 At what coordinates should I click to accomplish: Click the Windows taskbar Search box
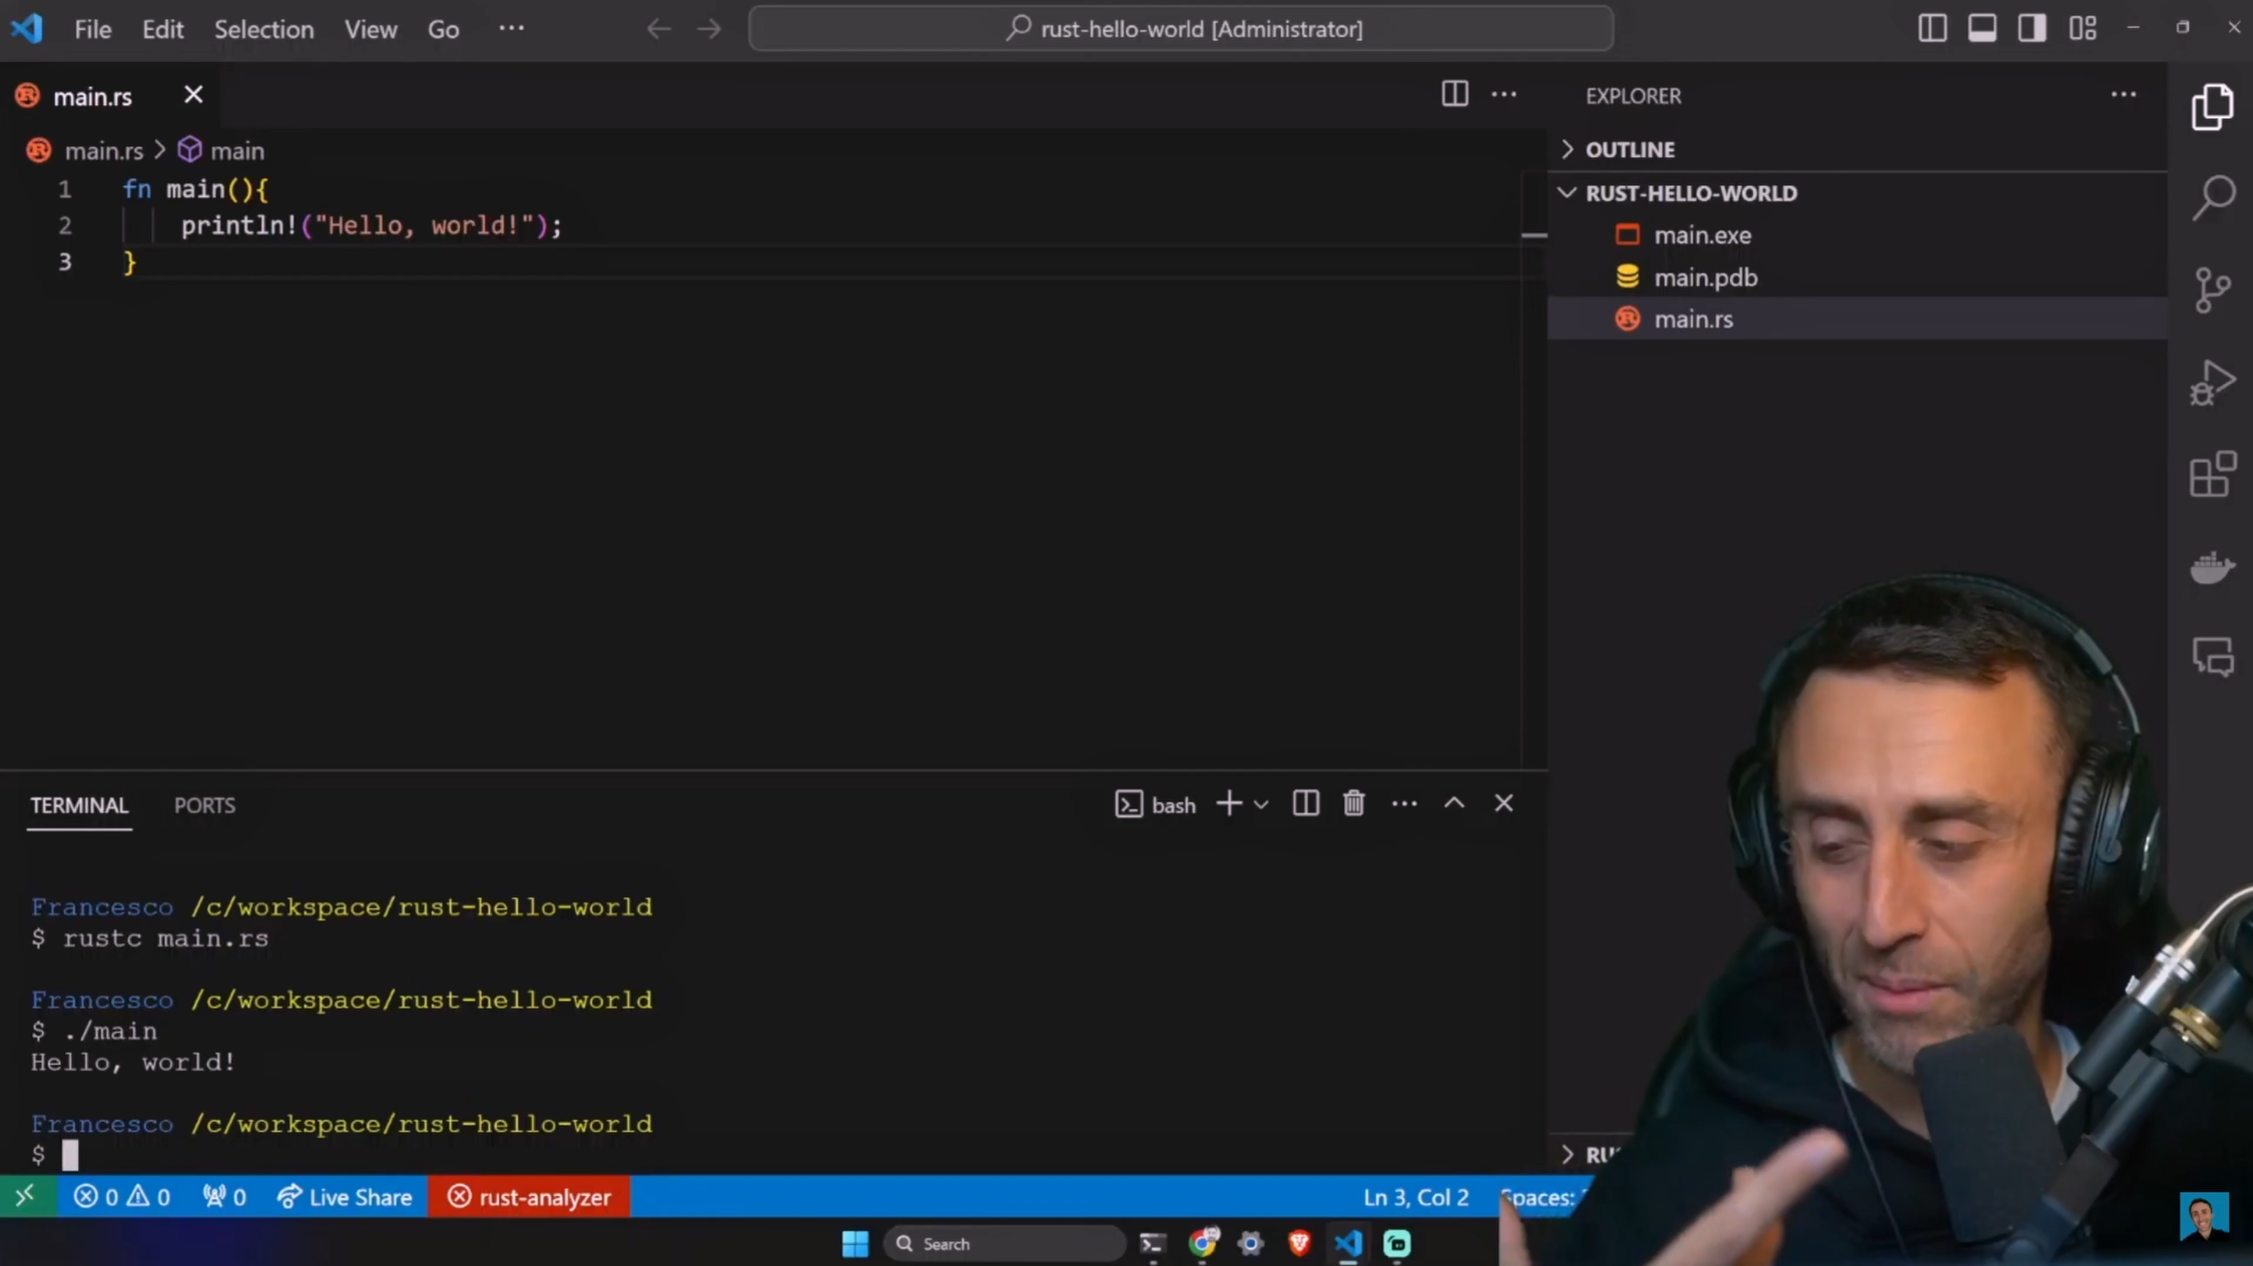click(1005, 1243)
